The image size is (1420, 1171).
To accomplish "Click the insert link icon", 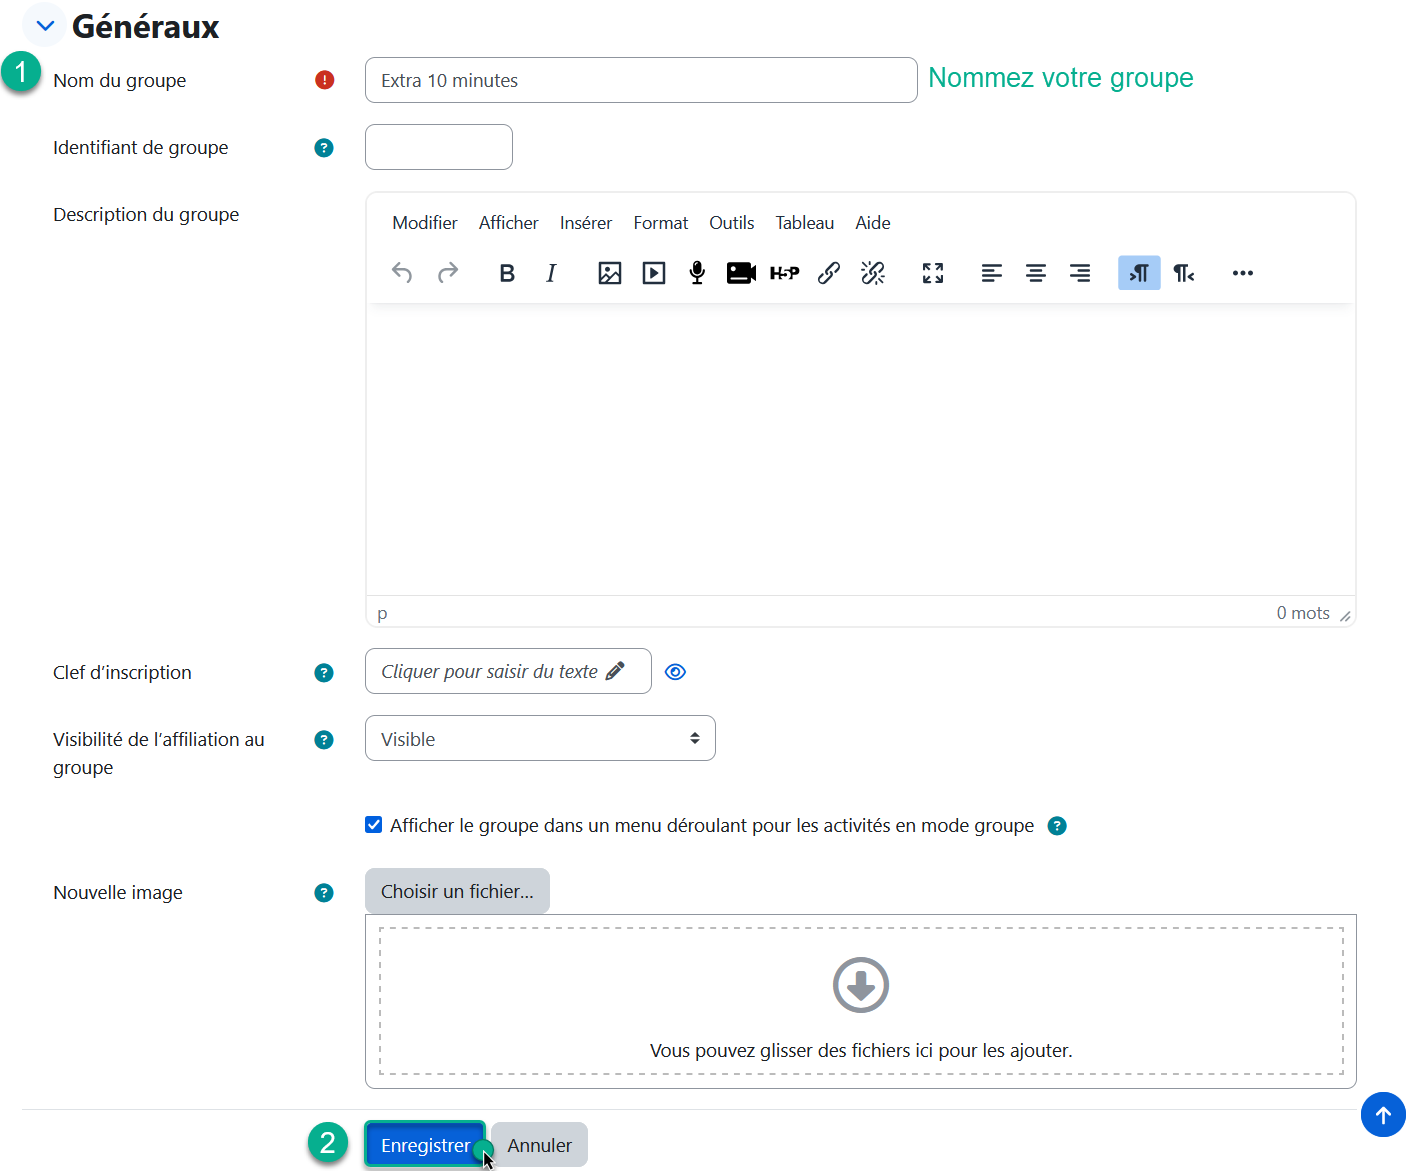I will [828, 273].
